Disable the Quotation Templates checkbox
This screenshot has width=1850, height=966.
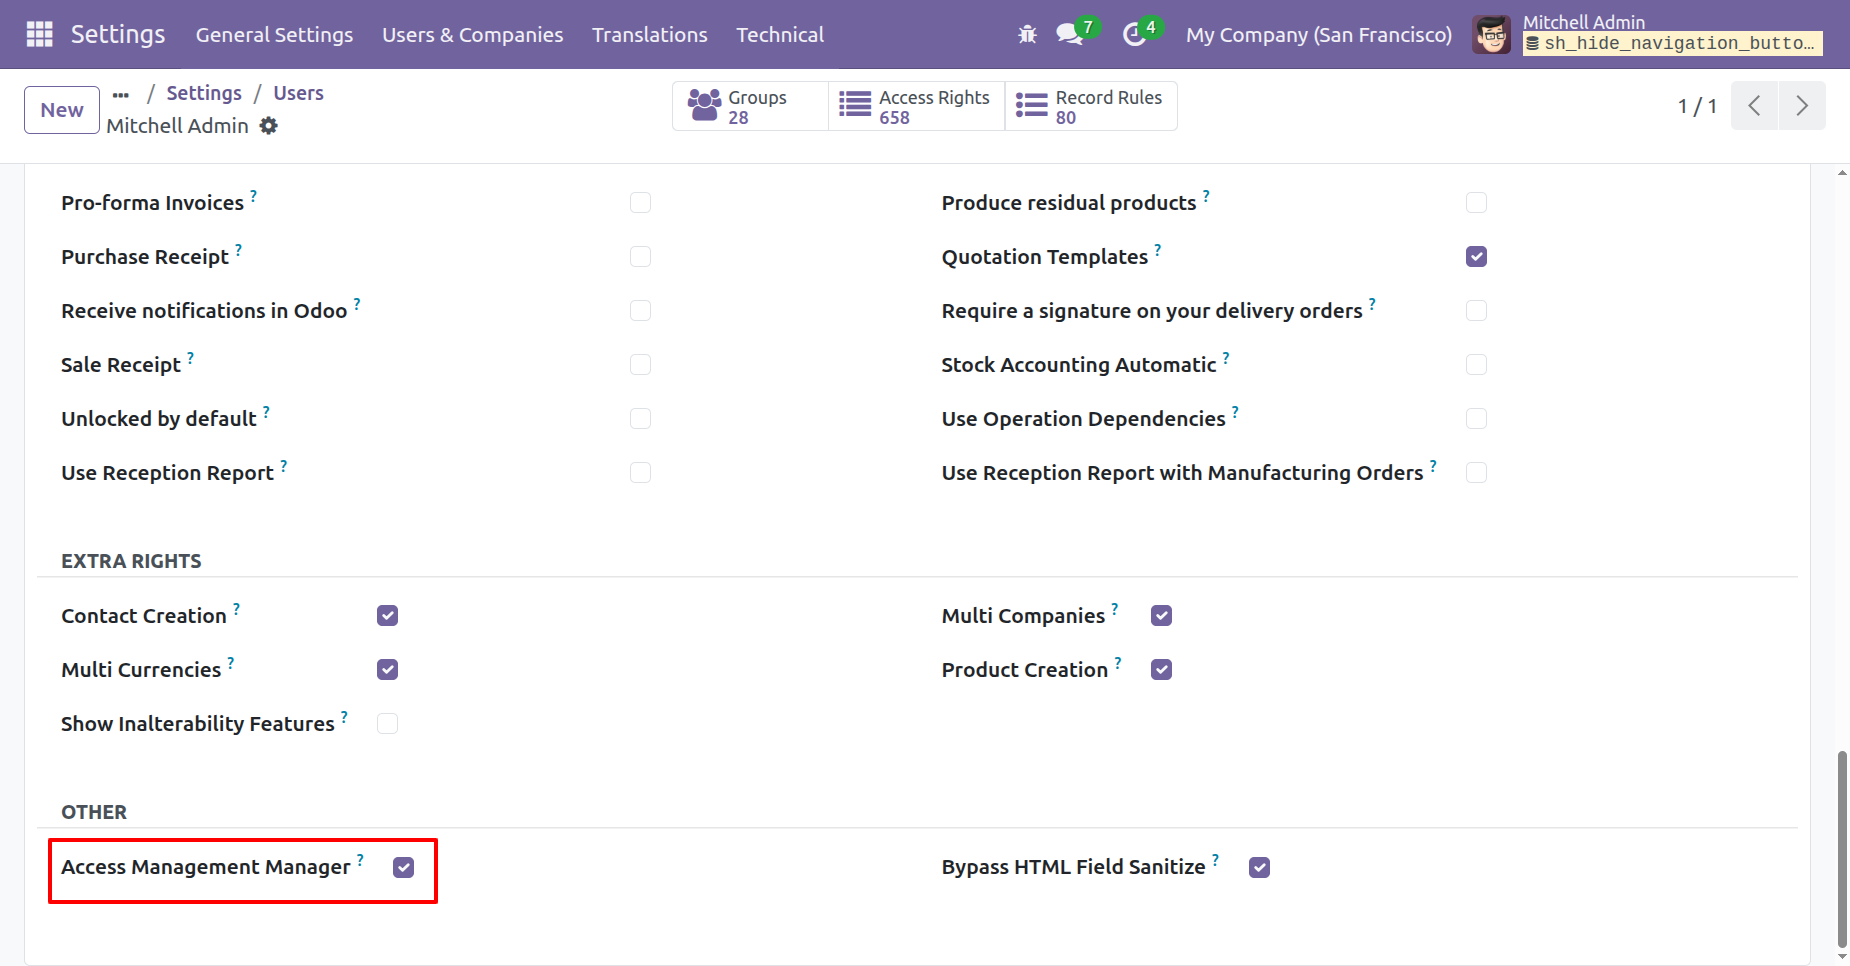(x=1476, y=257)
